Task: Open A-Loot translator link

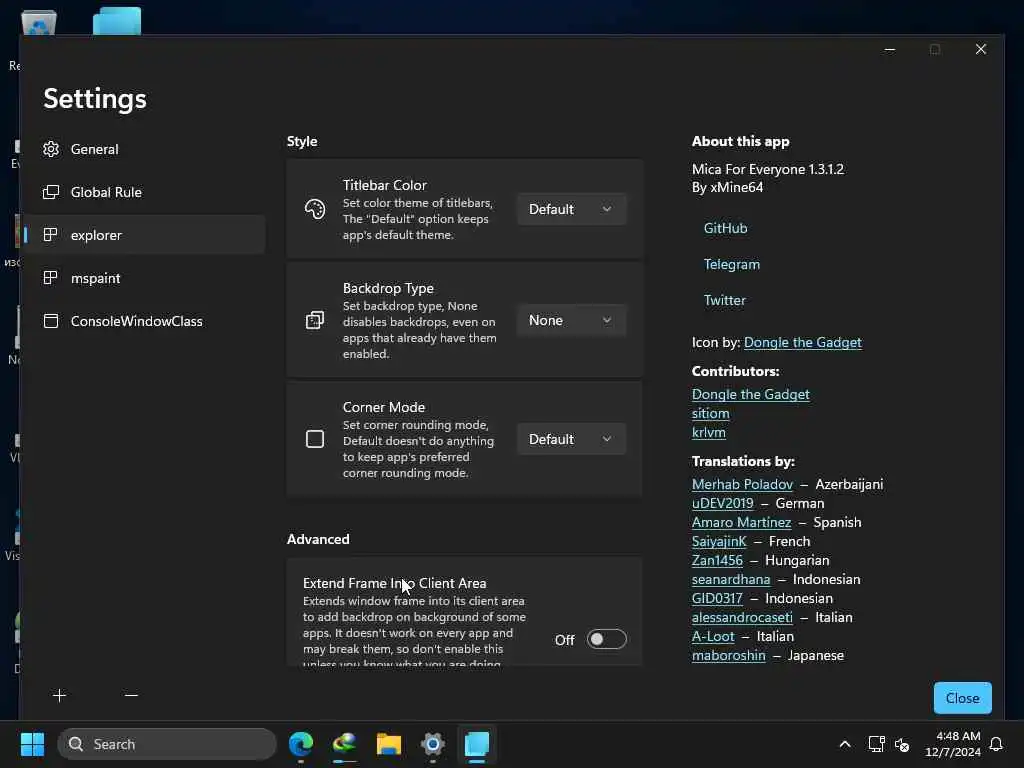Action: 713,635
